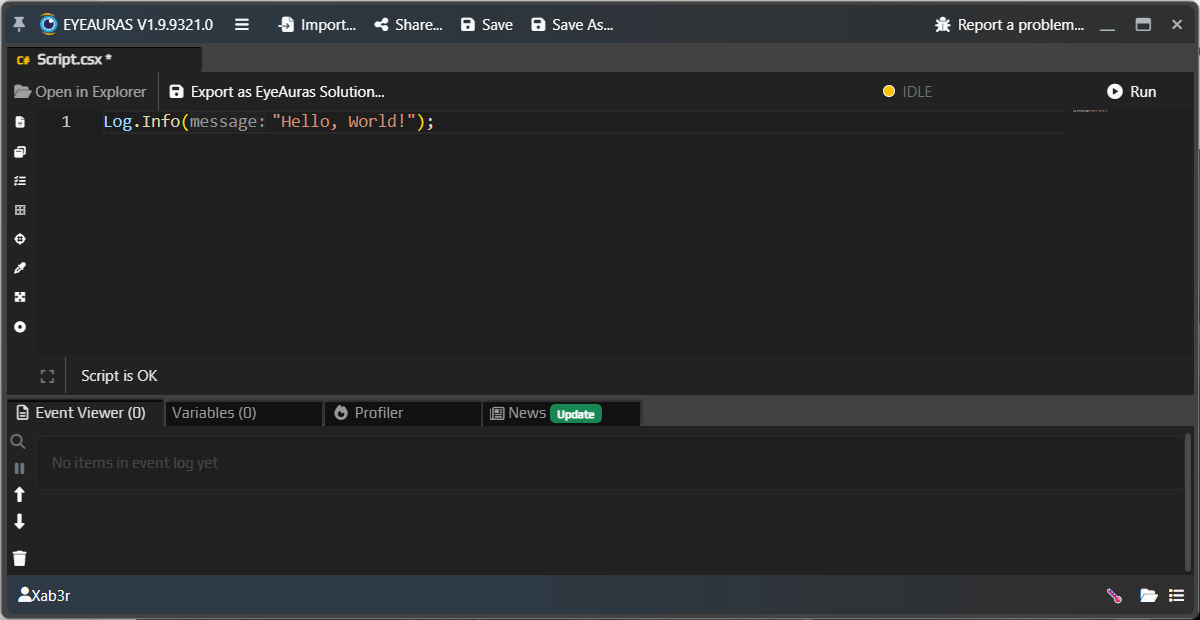This screenshot has width=1200, height=620.
Task: Open the folder icon in the status bar
Action: click(1148, 595)
